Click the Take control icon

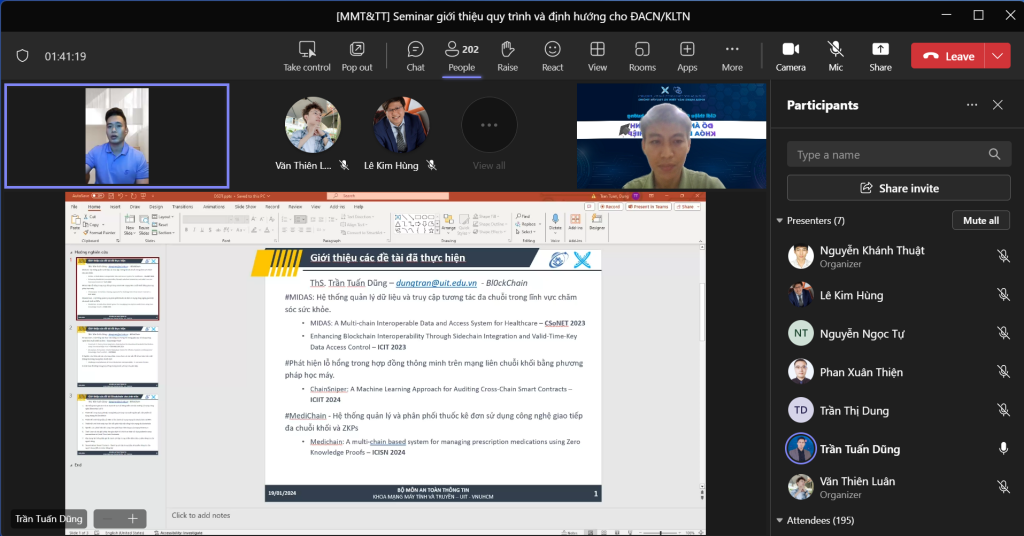pyautogui.click(x=307, y=50)
